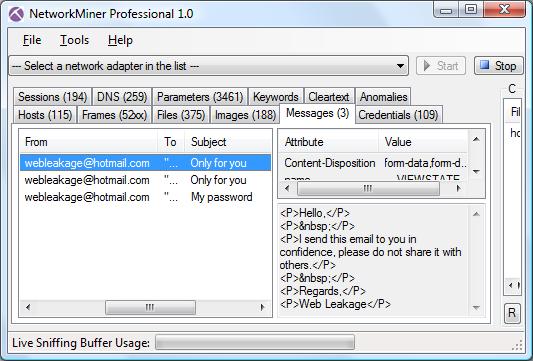The image size is (533, 361).
Task: Select the highlighted 'Only for you' message row
Action: click(145, 163)
